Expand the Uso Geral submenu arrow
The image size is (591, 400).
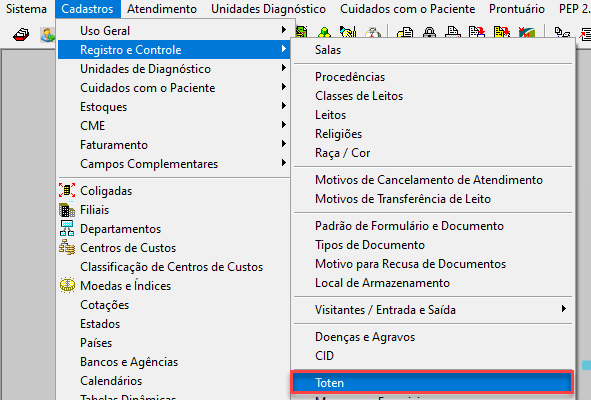click(x=283, y=30)
